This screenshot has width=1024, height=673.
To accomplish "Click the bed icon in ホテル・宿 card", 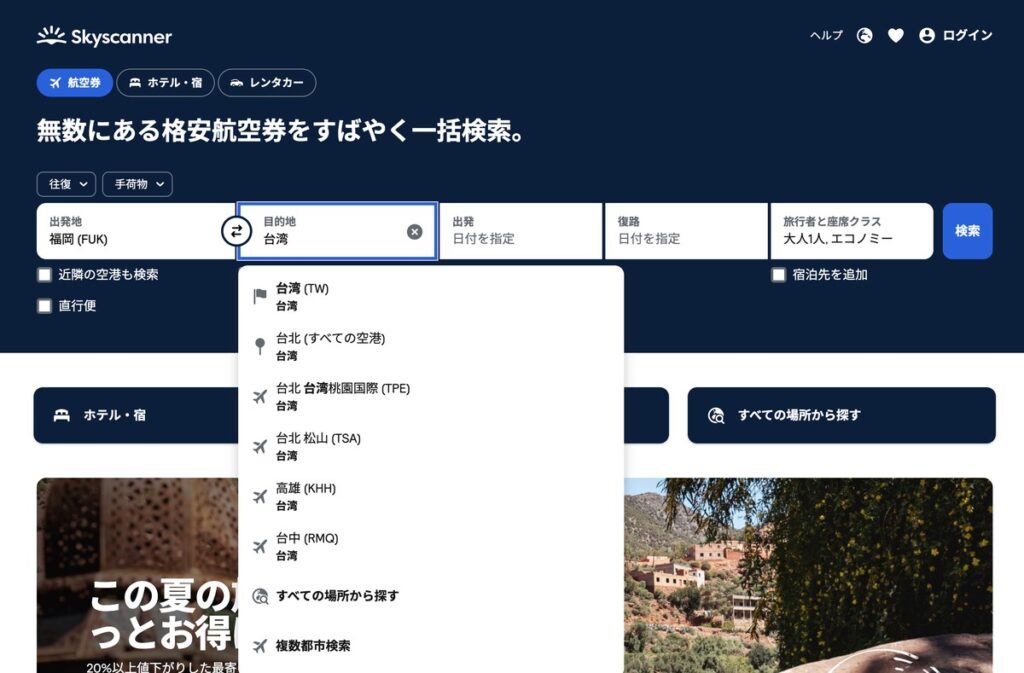I will [x=61, y=415].
